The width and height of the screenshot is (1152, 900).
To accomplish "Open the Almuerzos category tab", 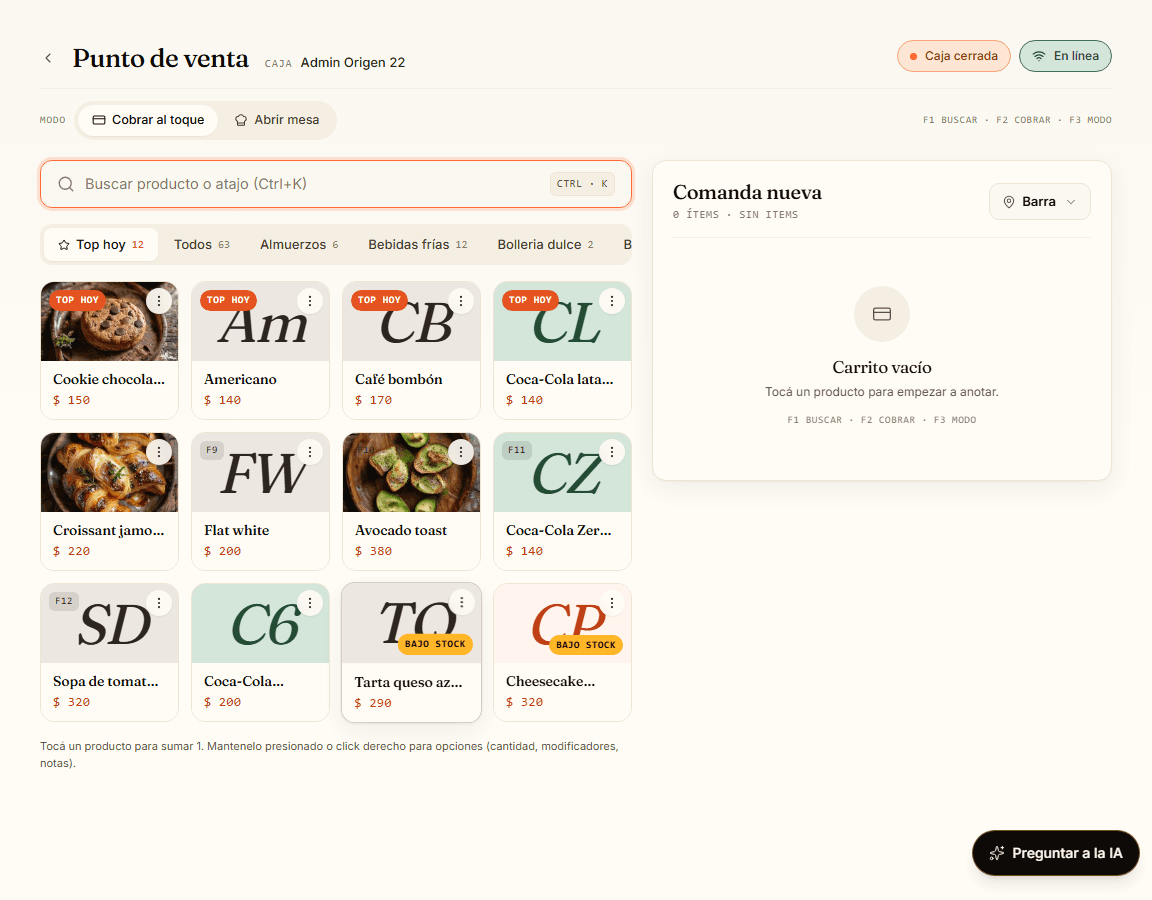I will coord(299,245).
